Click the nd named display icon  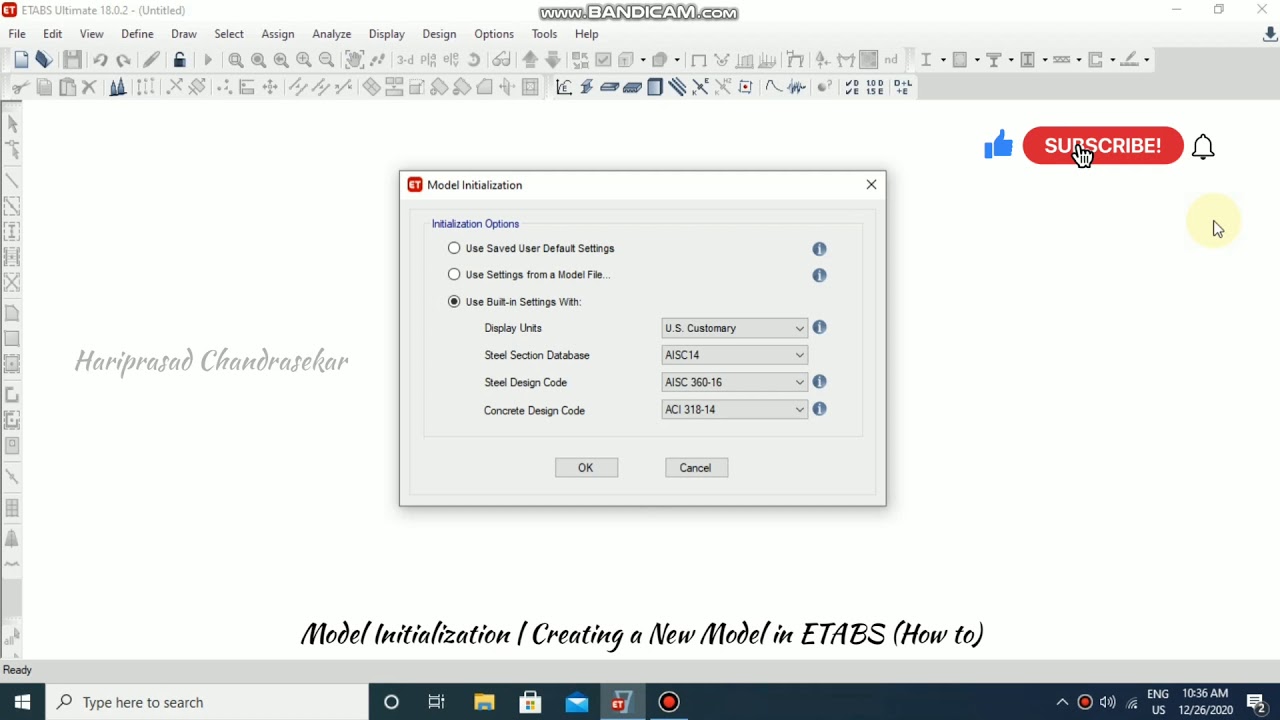click(891, 60)
